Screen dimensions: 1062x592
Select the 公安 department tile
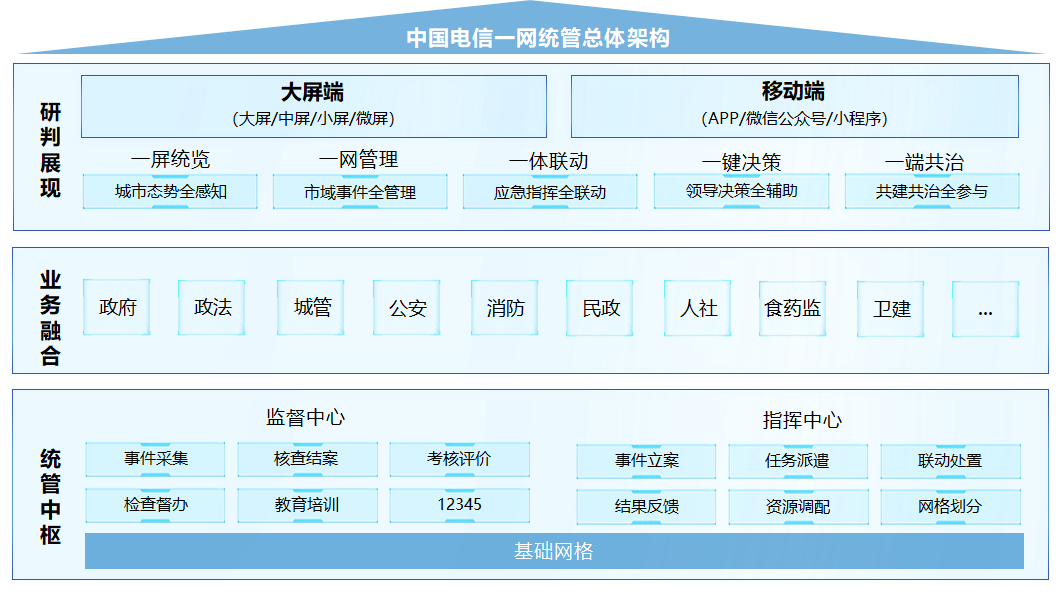point(407,308)
